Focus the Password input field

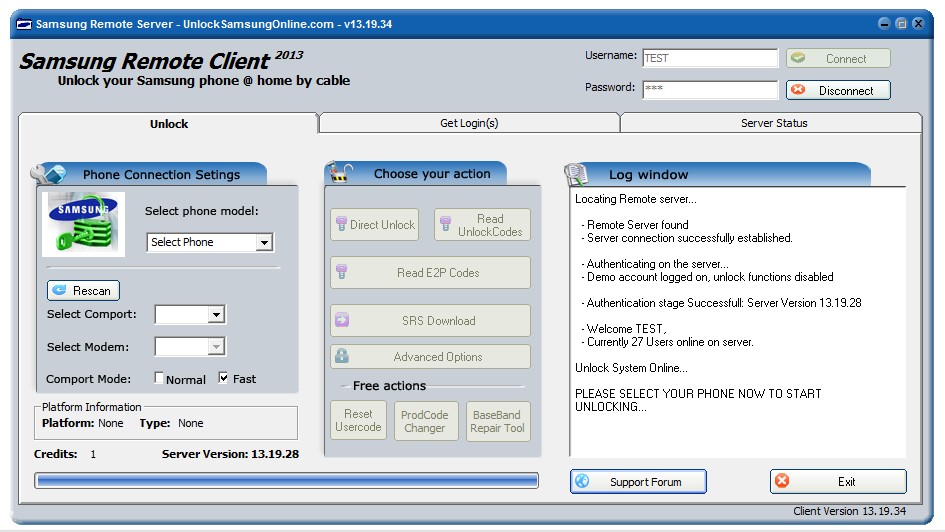[x=711, y=89]
